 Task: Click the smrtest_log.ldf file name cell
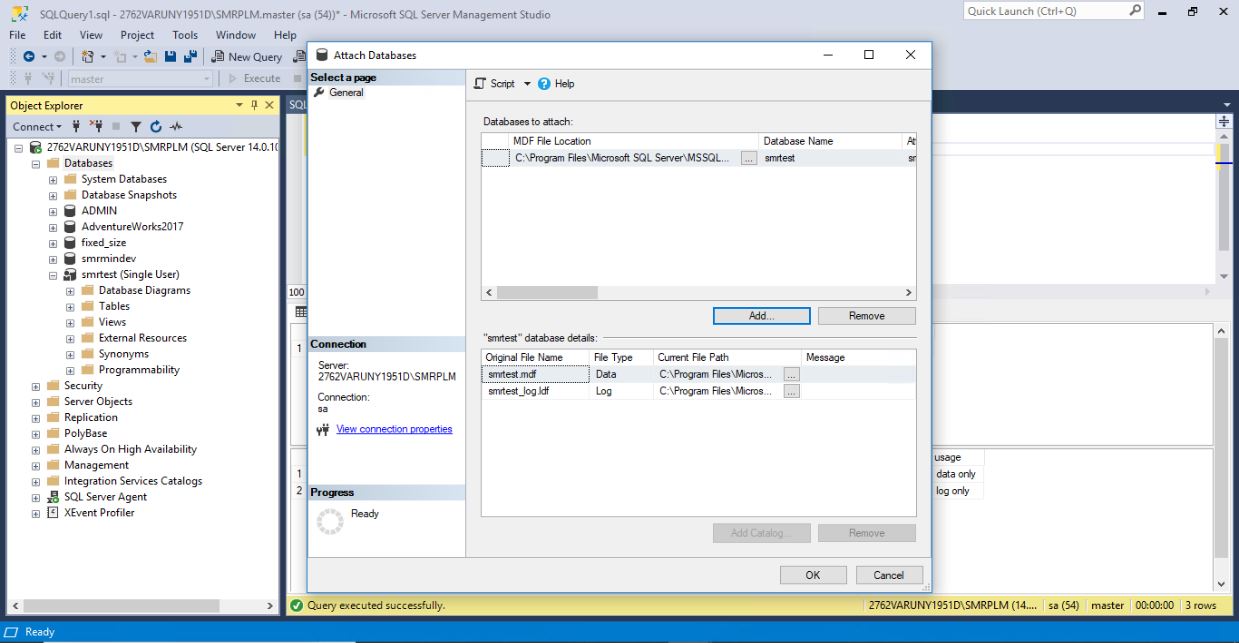[x=536, y=391]
